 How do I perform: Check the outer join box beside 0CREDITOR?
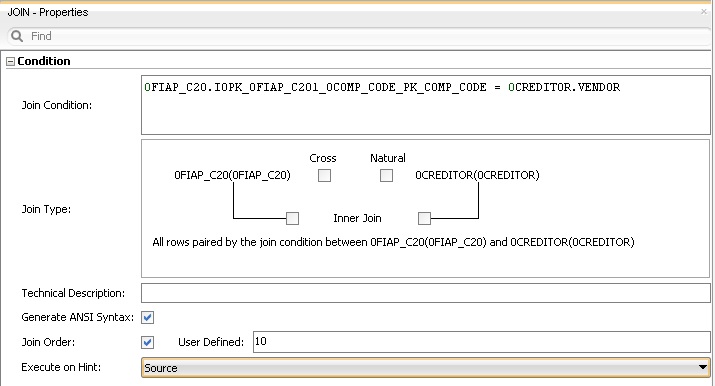pos(424,218)
